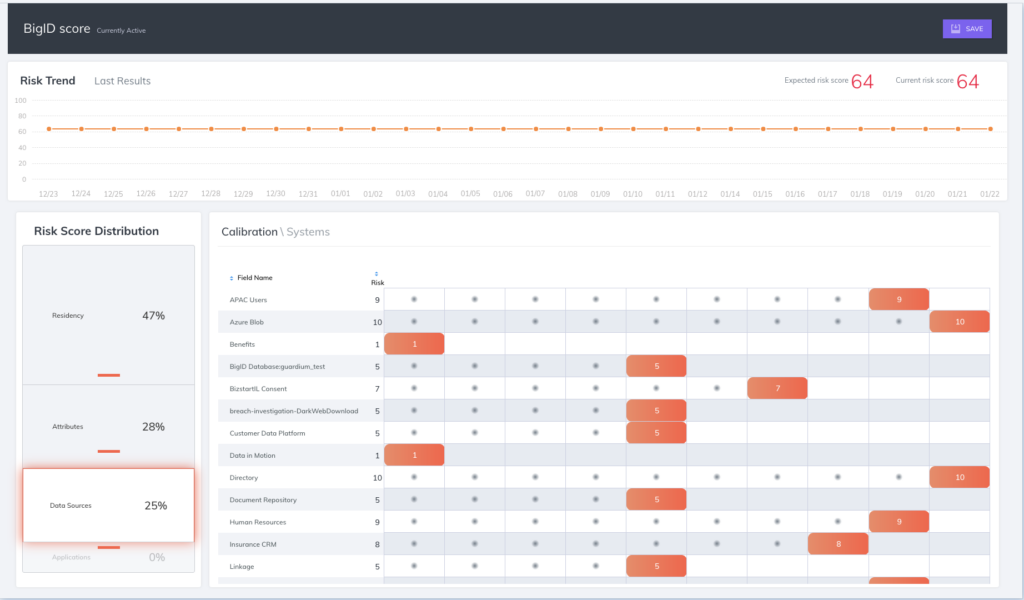Screen dimensions: 1024x600
Task: Click the Azure Blob orange slider handle
Action: point(959,322)
